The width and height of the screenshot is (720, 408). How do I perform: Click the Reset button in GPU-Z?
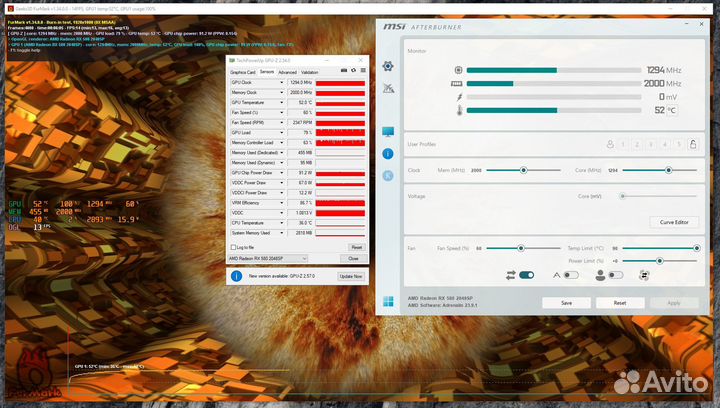(x=357, y=247)
